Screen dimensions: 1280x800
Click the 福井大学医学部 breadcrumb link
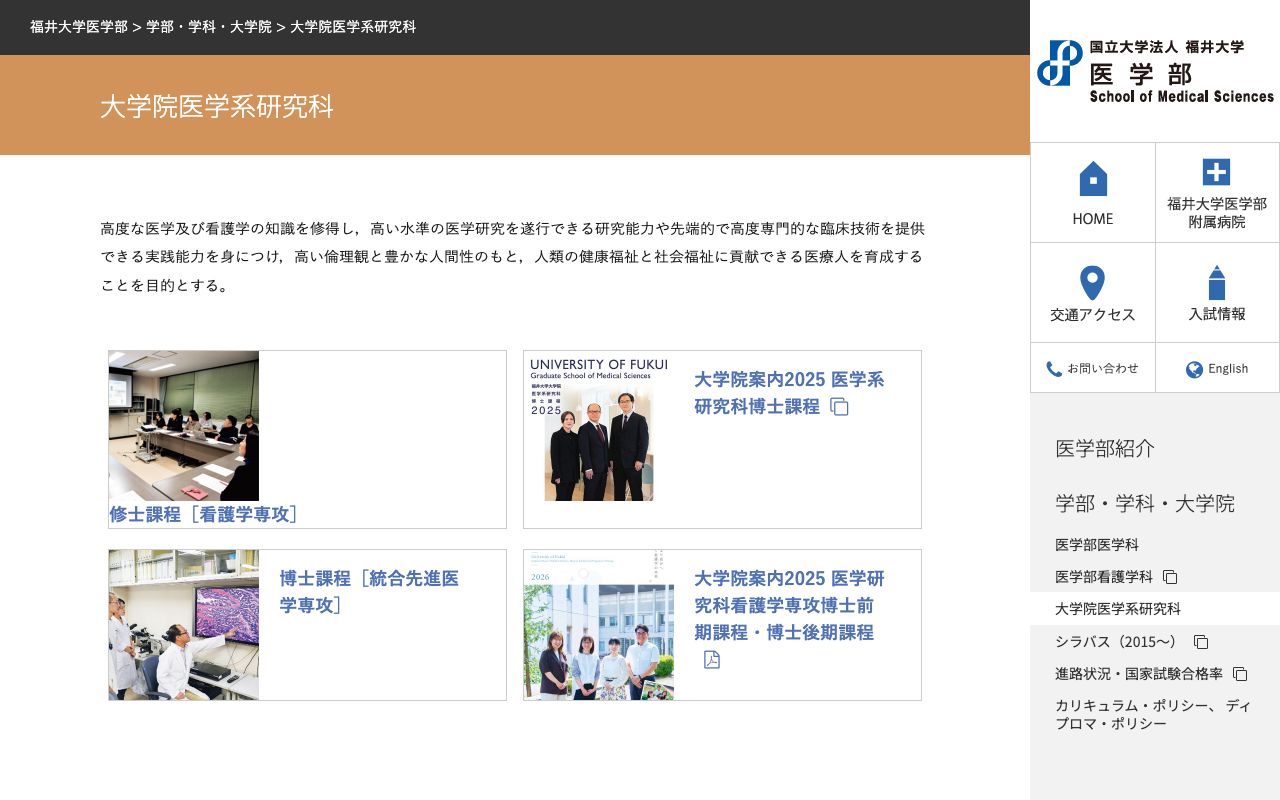click(x=78, y=27)
